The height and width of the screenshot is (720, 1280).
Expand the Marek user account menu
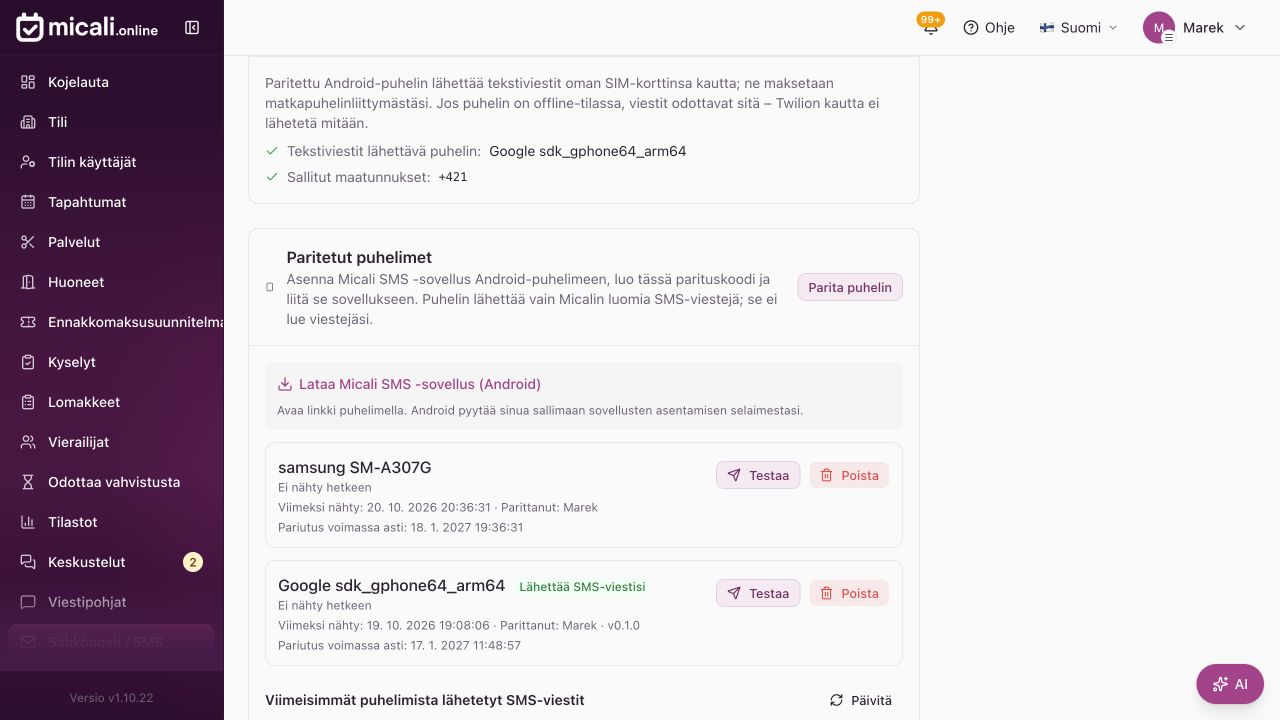1195,28
